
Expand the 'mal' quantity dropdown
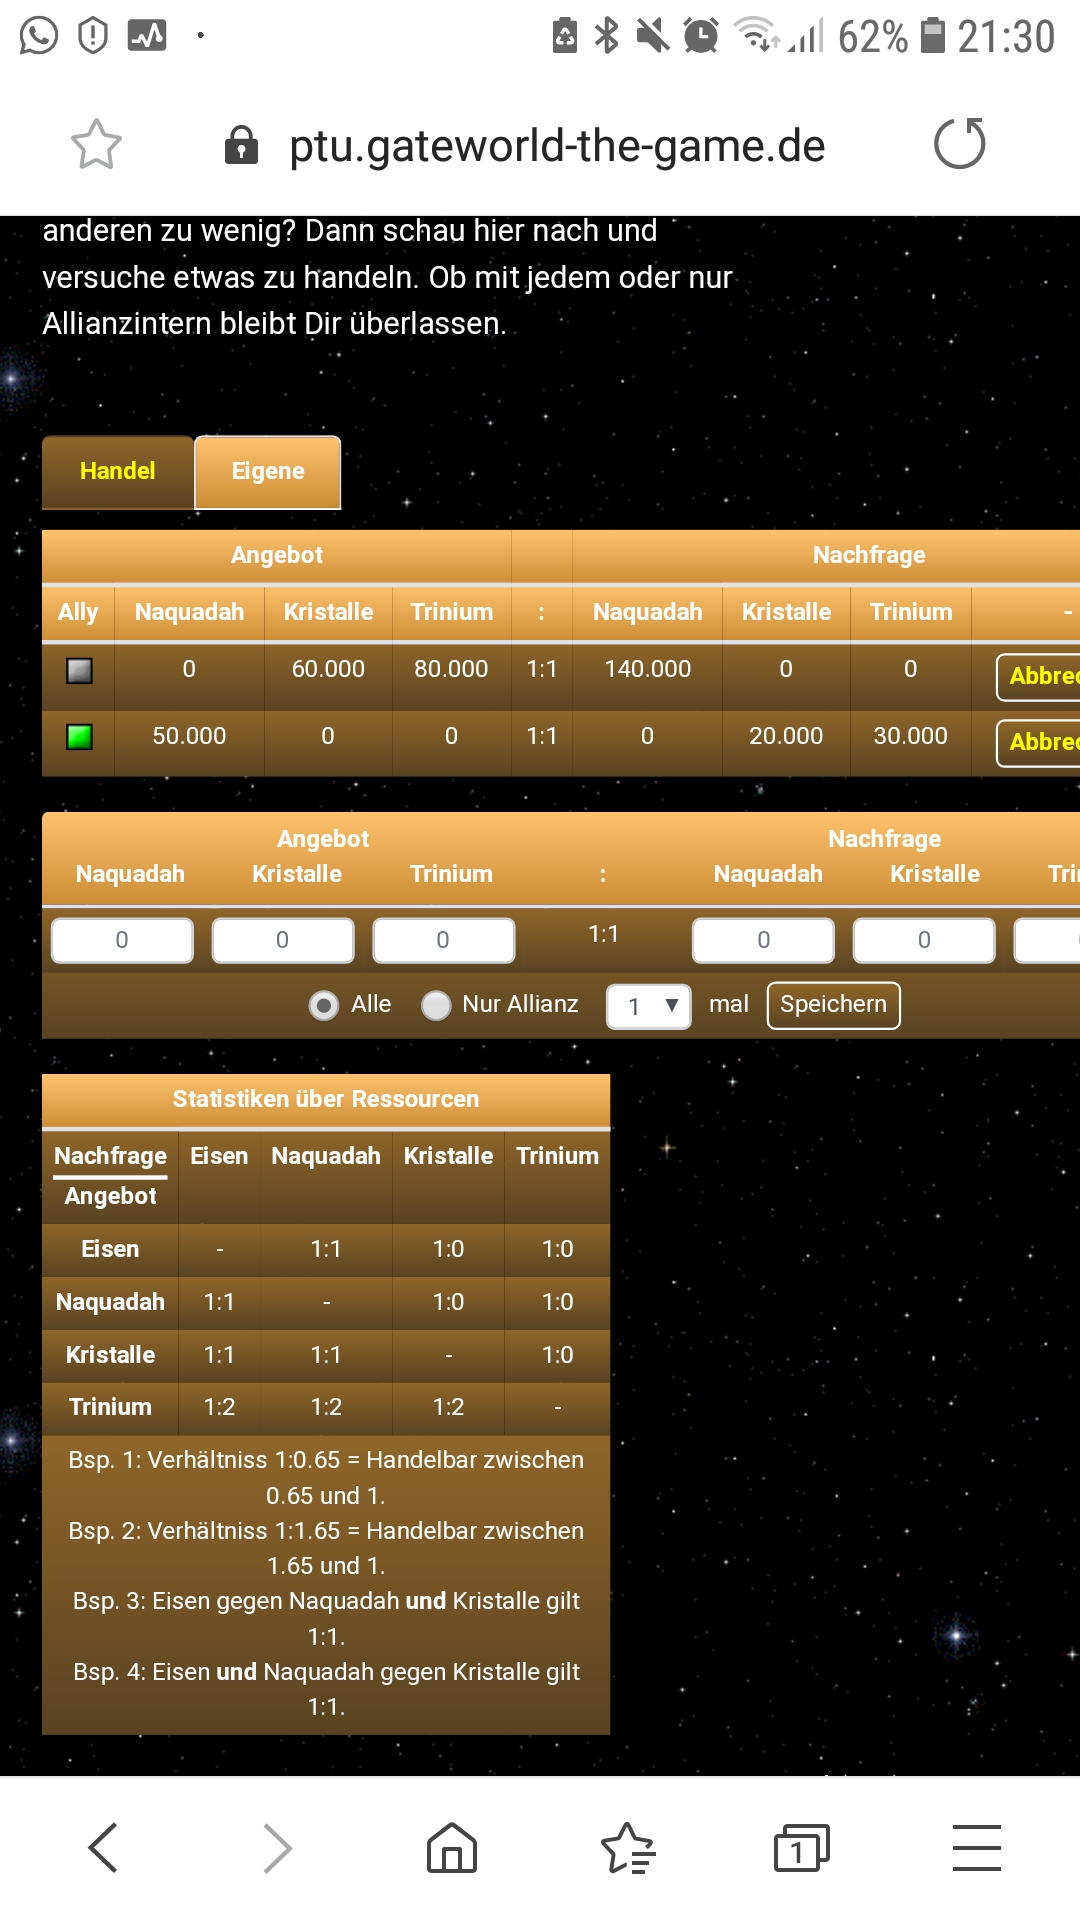[x=648, y=1006]
